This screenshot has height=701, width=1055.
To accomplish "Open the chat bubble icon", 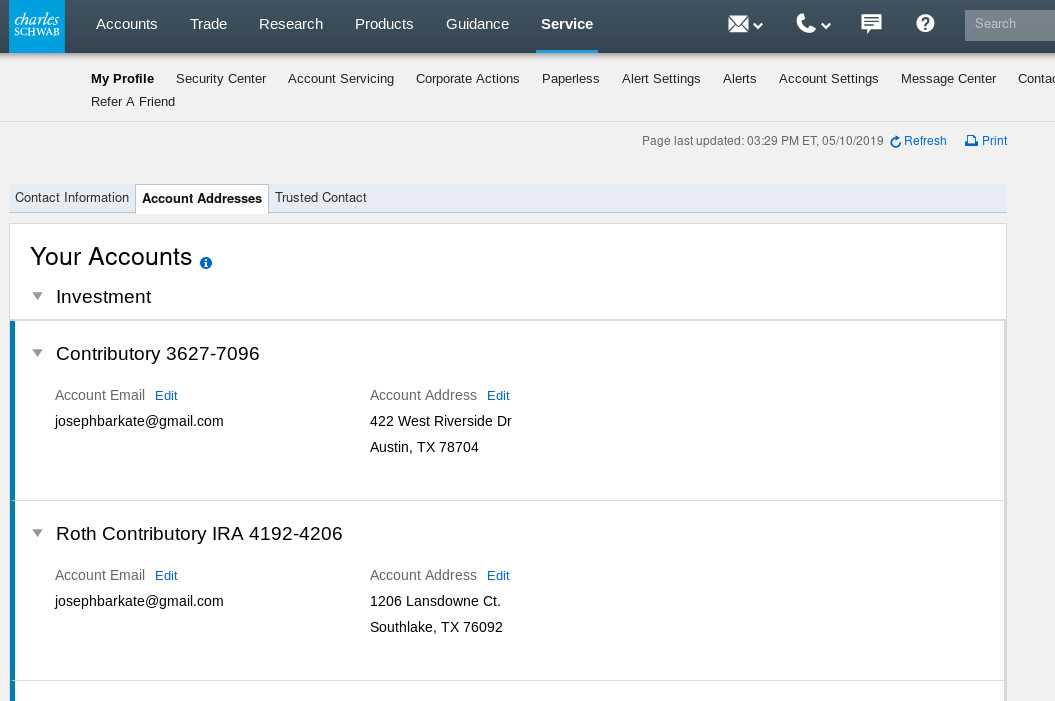I will (x=871, y=24).
